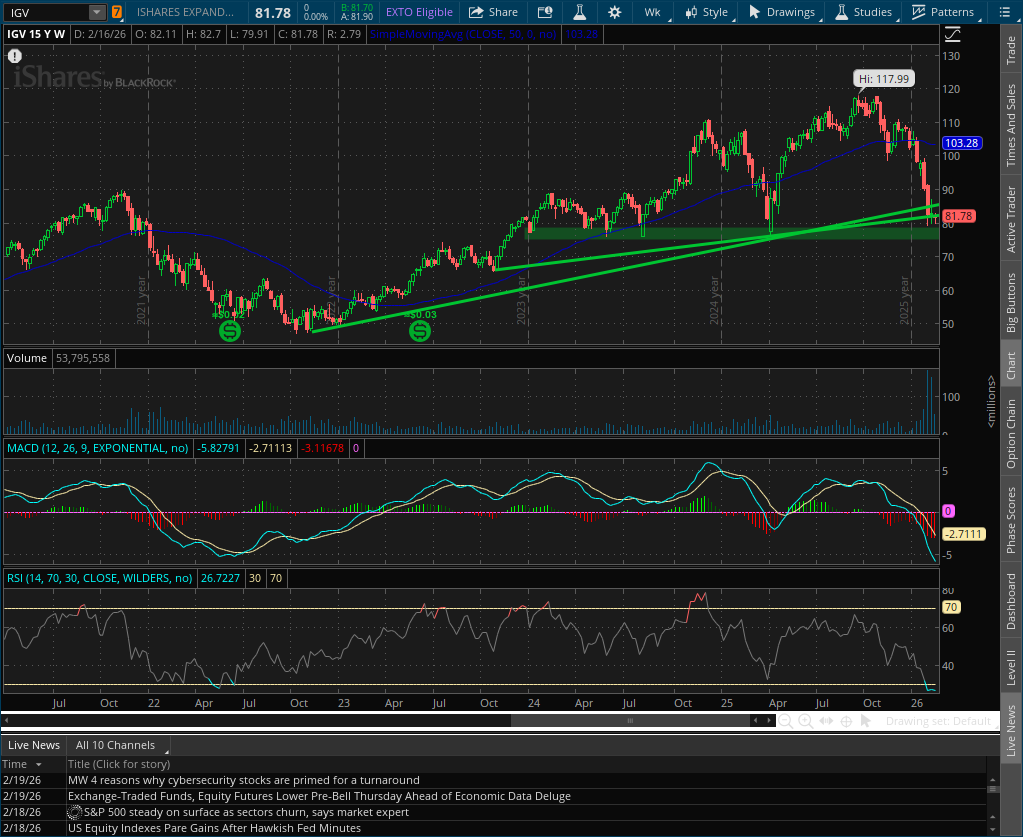The height and width of the screenshot is (837, 1023).
Task: Open the Studies menu
Action: pos(863,12)
